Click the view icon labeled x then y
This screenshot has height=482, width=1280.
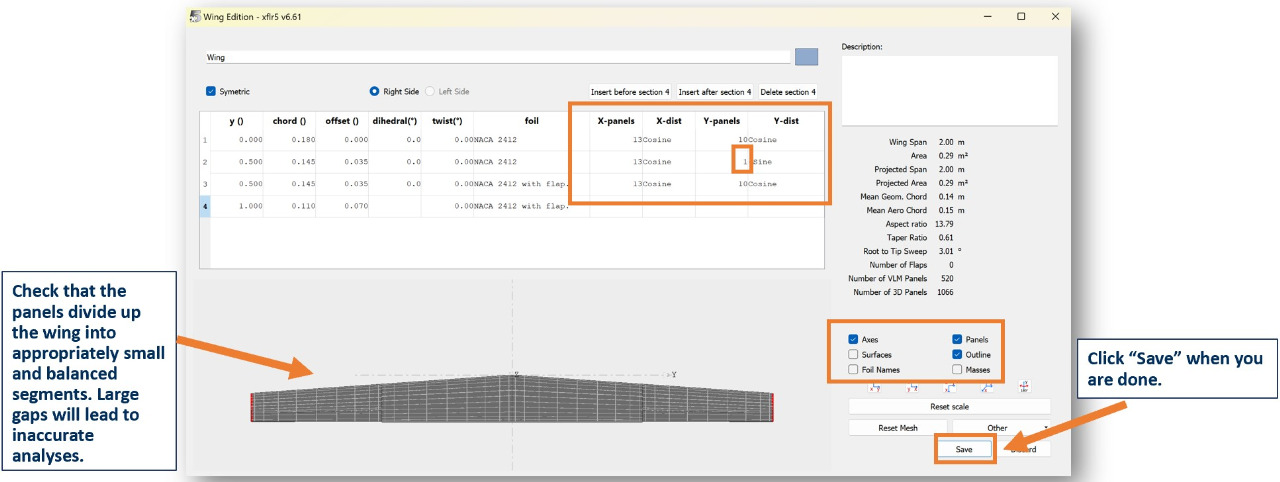click(x=874, y=387)
